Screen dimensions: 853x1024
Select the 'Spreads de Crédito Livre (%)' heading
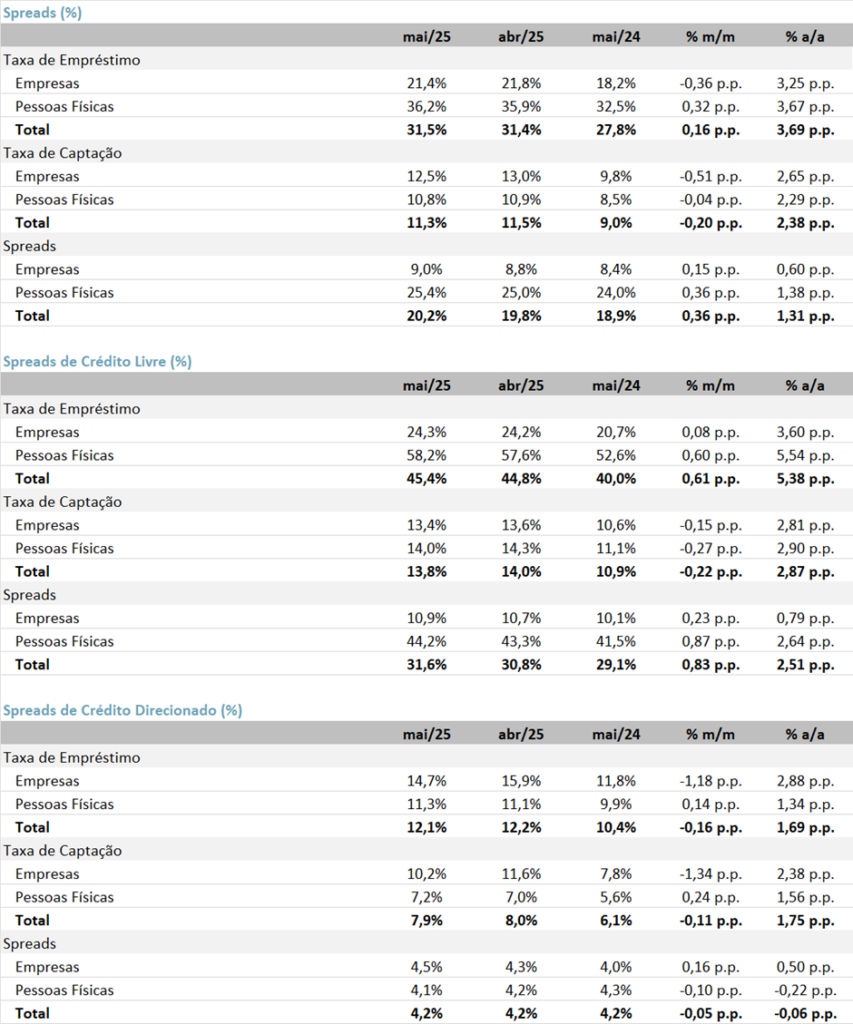click(x=97, y=361)
